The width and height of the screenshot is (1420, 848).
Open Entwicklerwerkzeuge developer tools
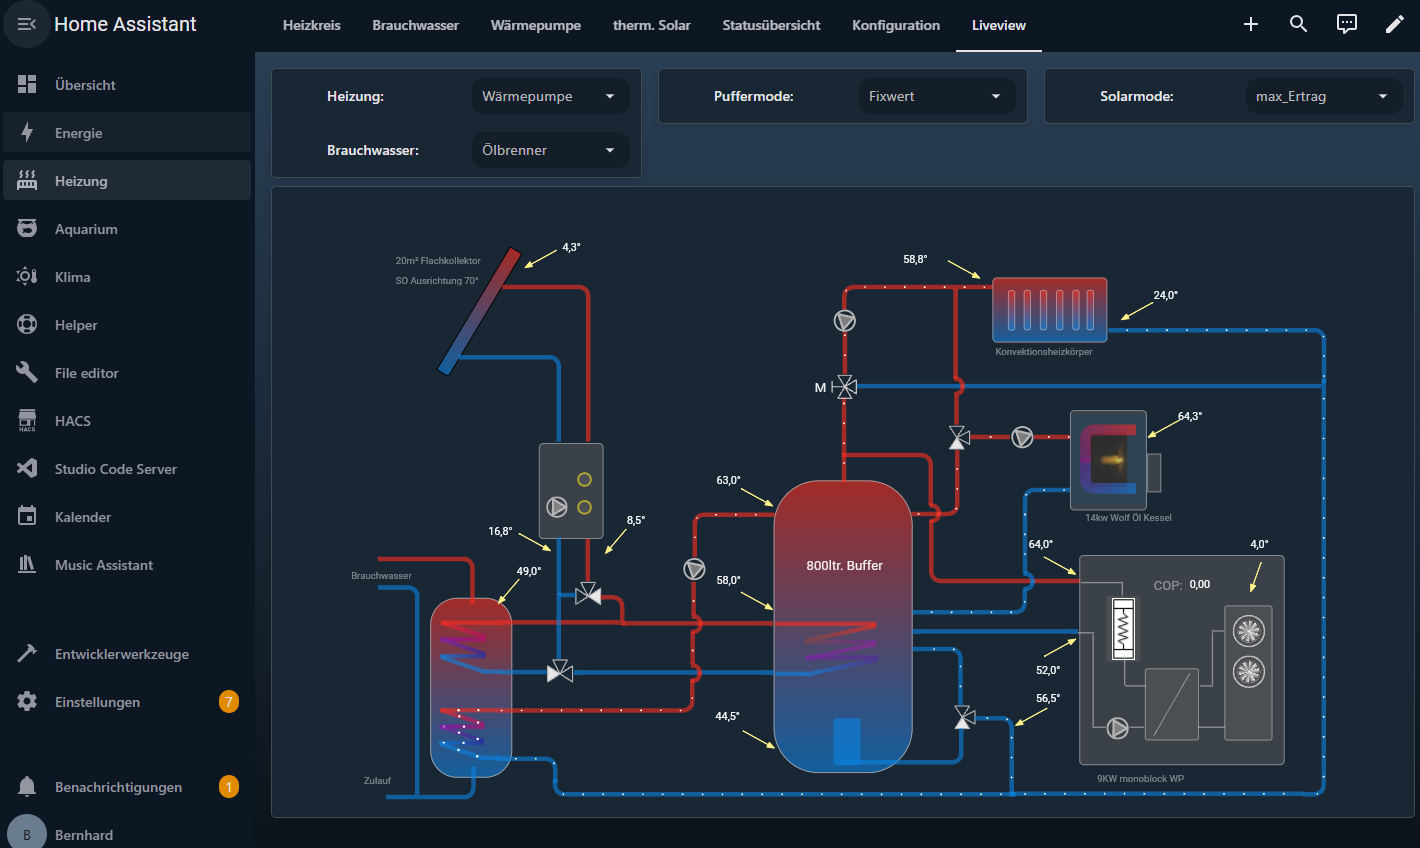121,654
